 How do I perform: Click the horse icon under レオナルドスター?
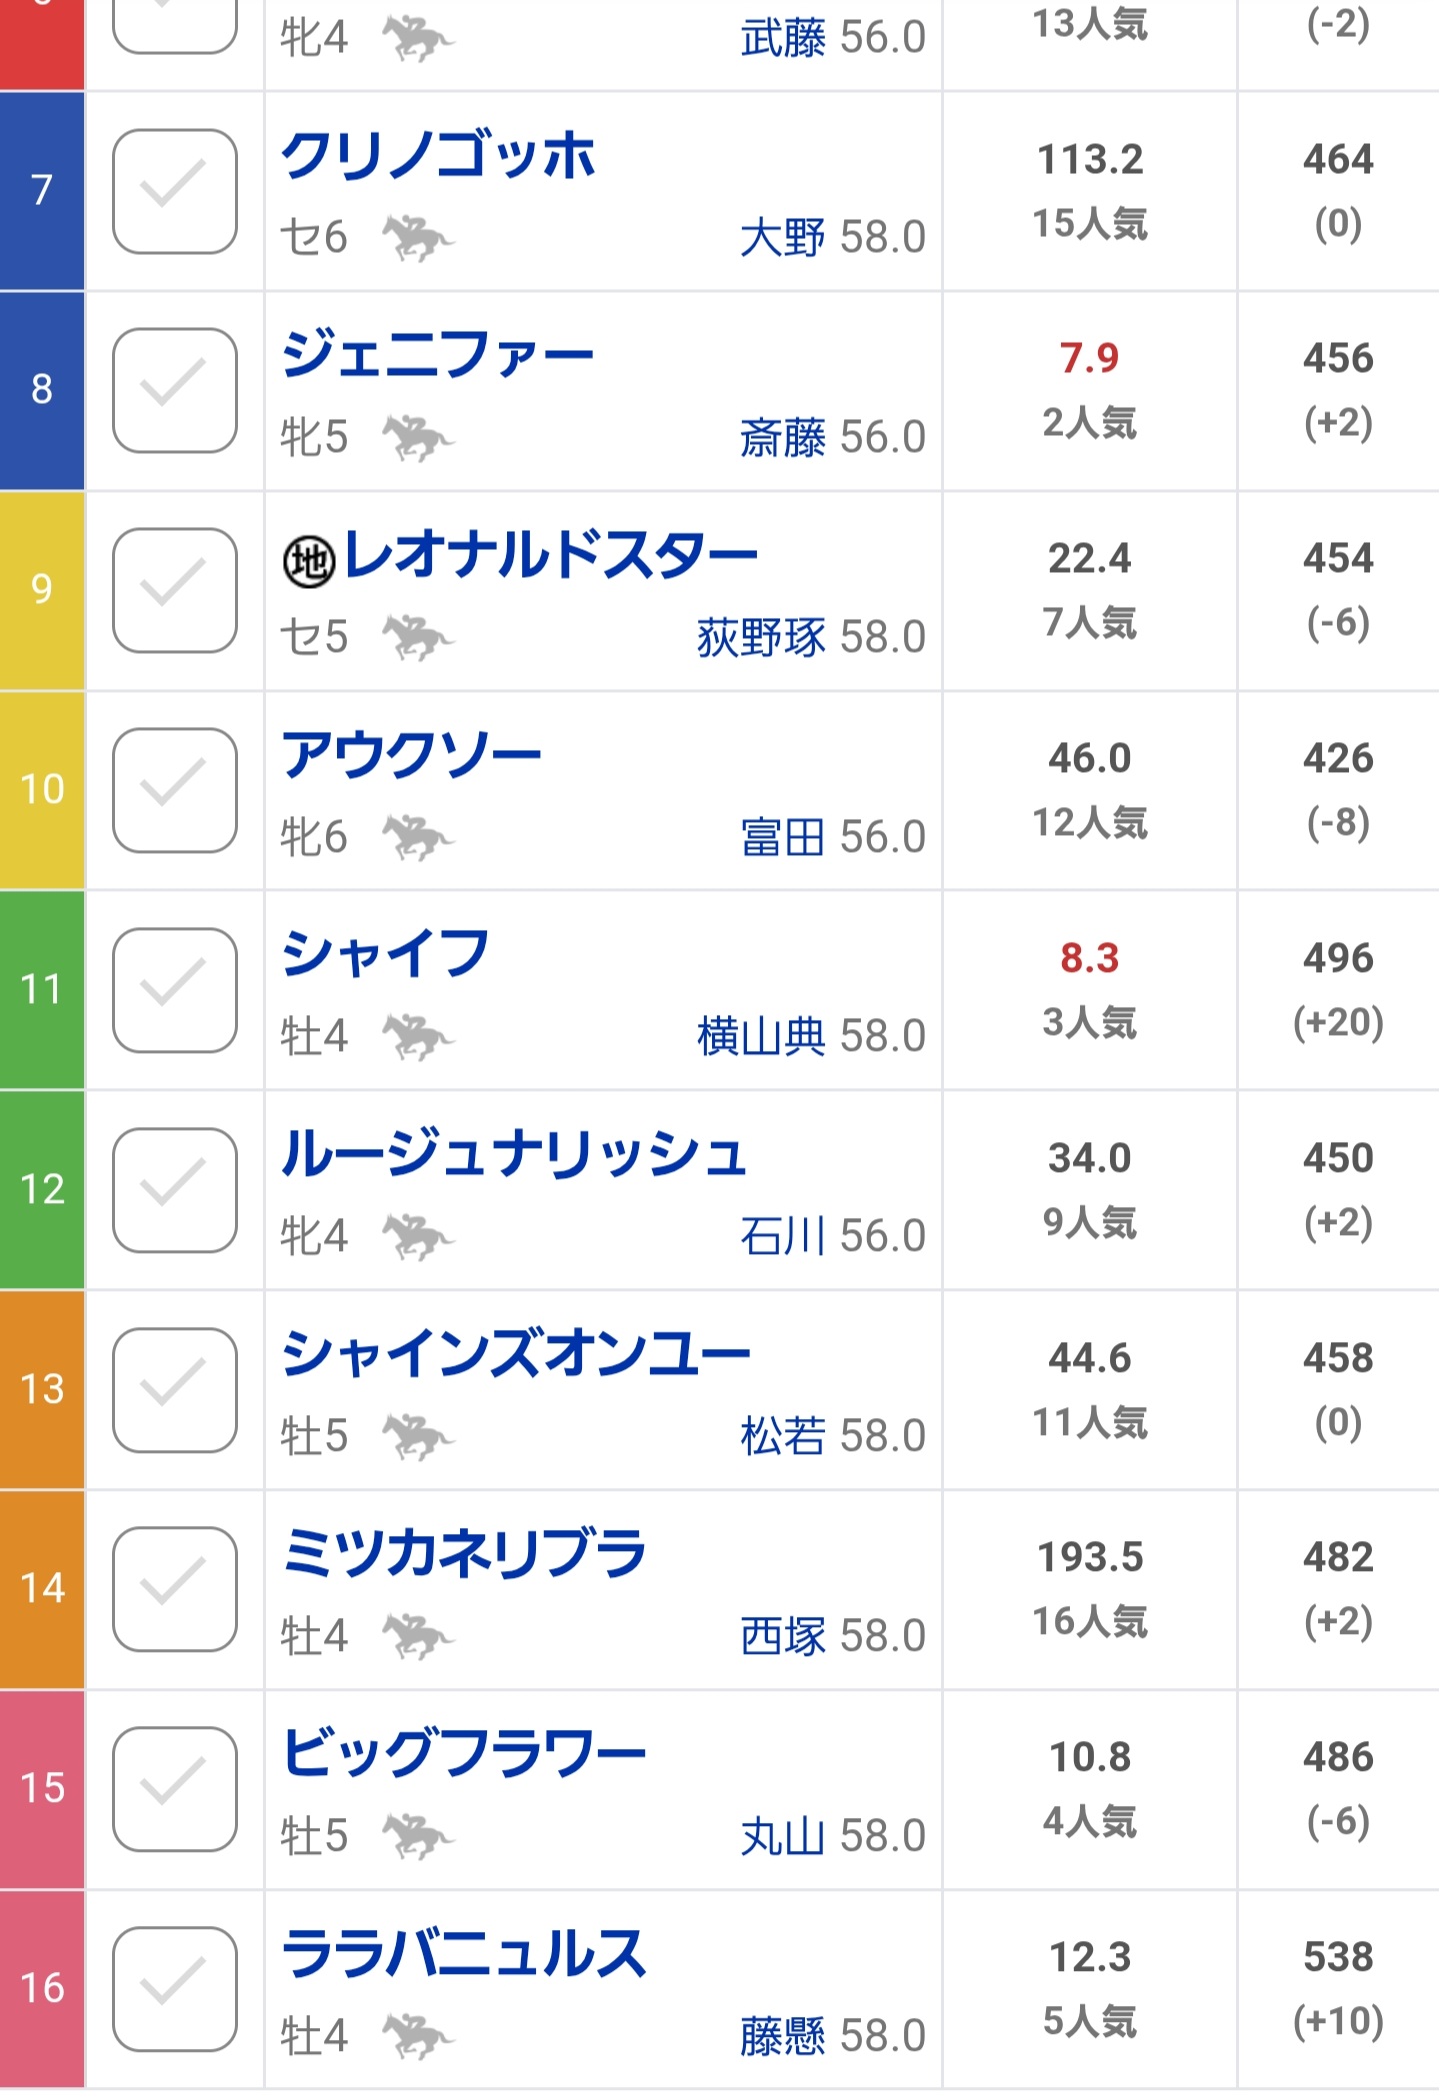(x=418, y=638)
